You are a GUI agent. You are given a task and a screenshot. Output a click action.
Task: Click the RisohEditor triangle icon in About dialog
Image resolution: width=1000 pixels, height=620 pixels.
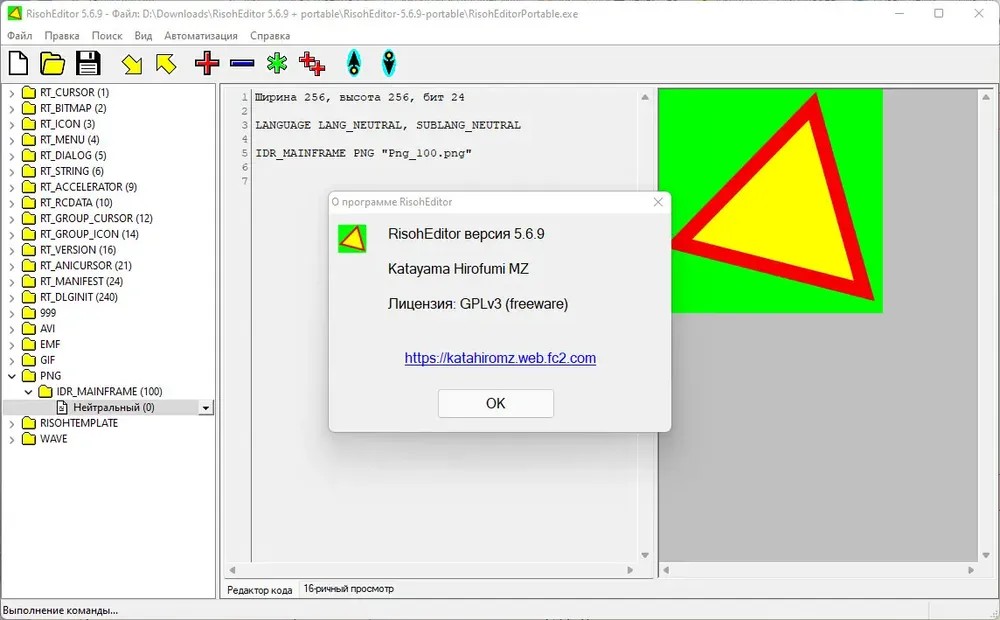coord(352,239)
